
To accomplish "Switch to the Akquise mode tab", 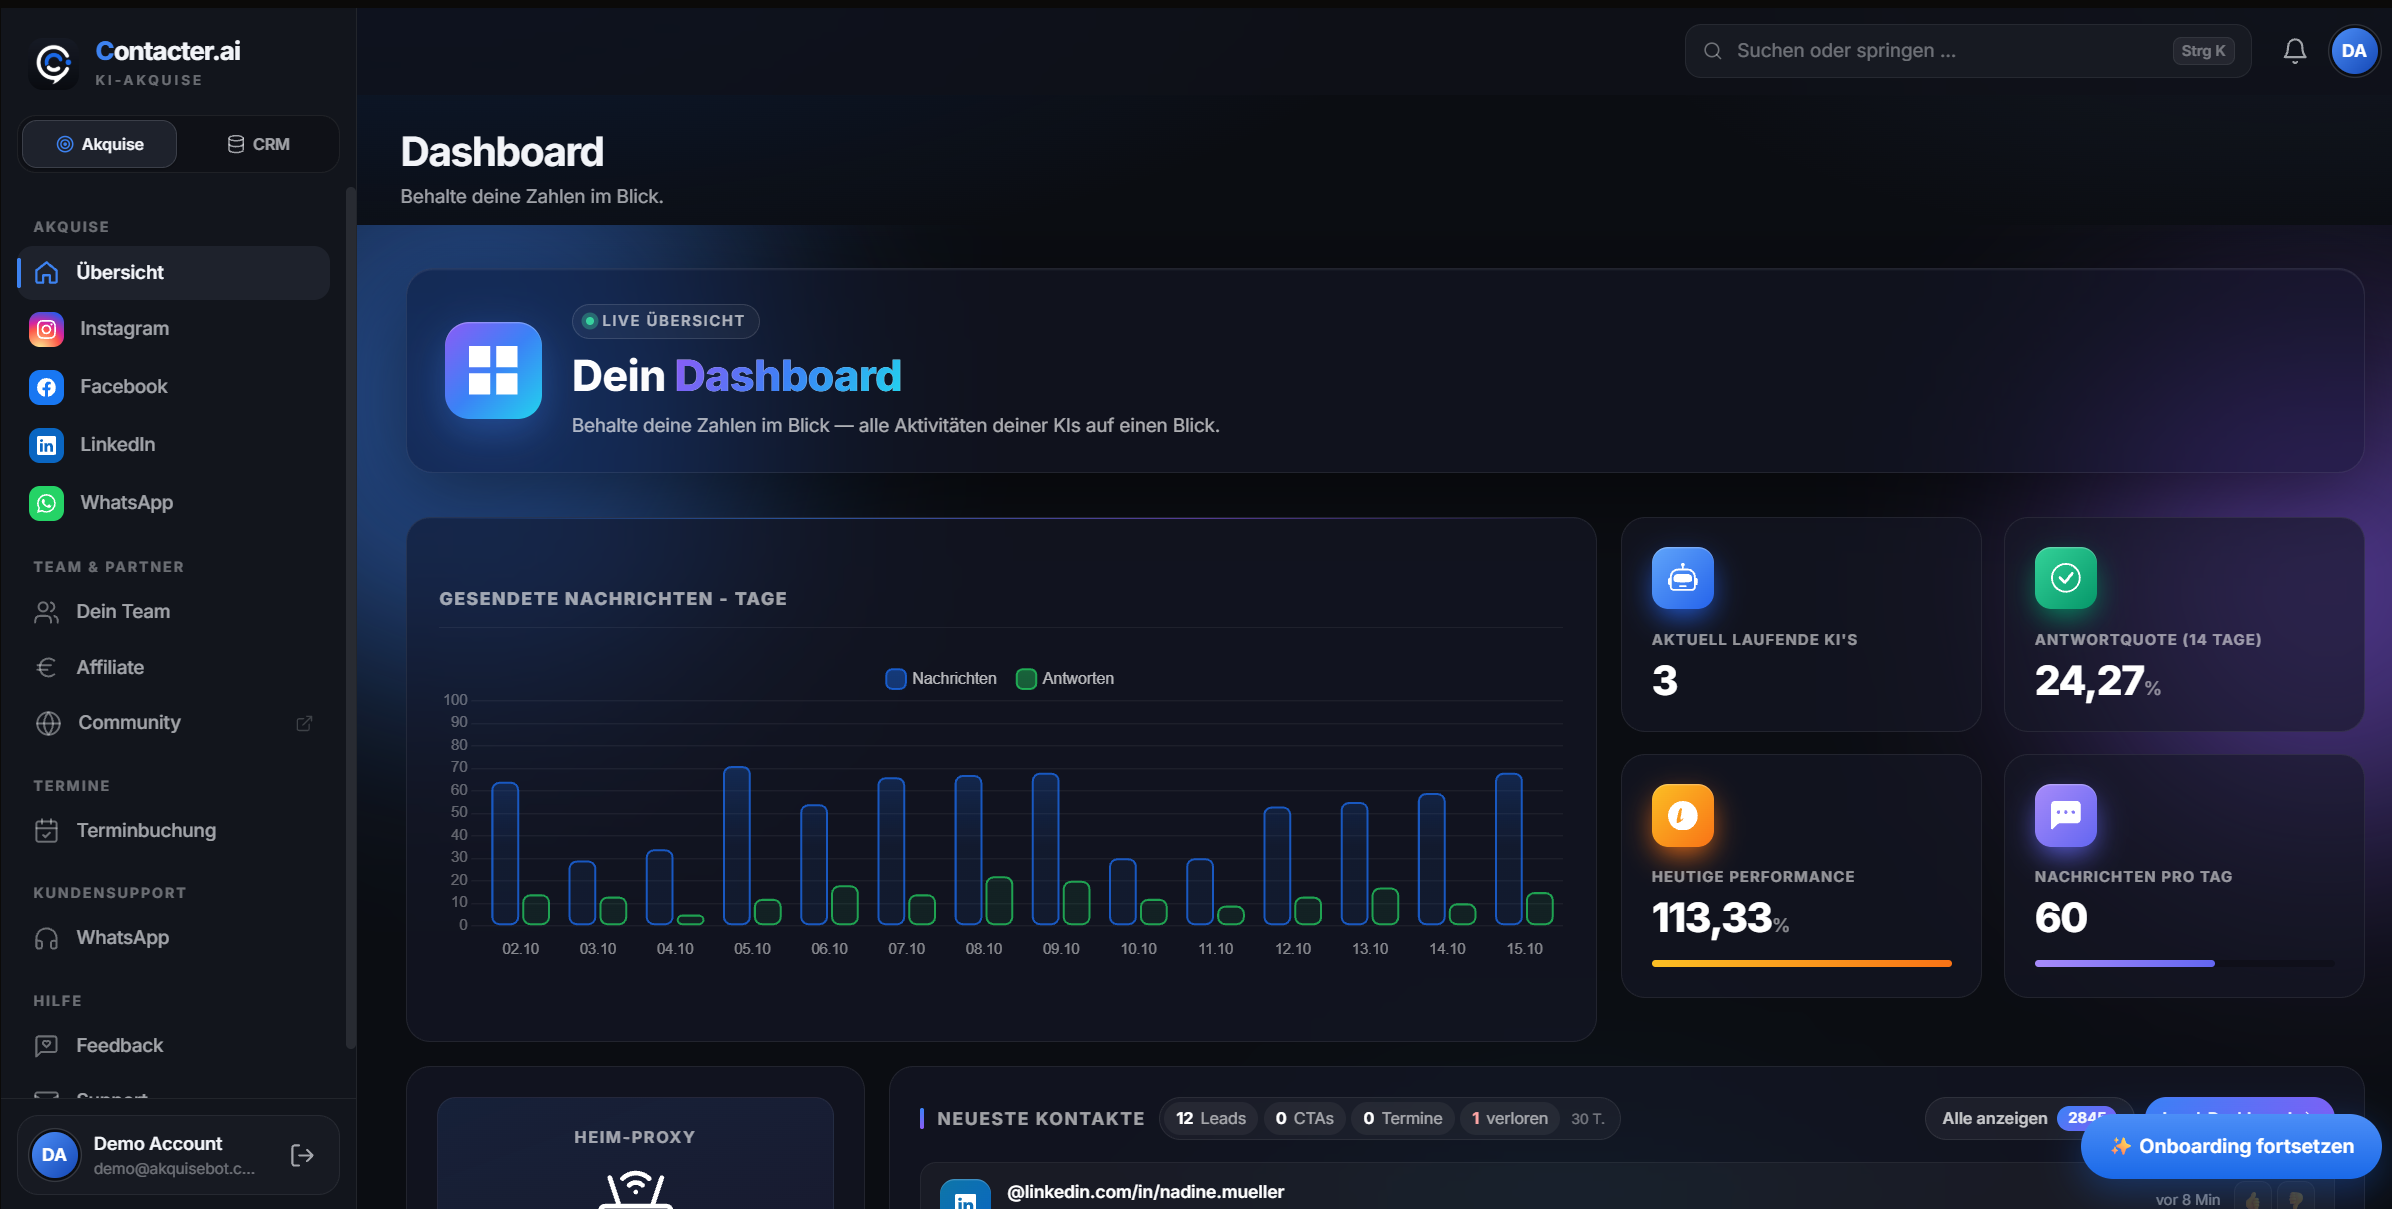I will 99,144.
